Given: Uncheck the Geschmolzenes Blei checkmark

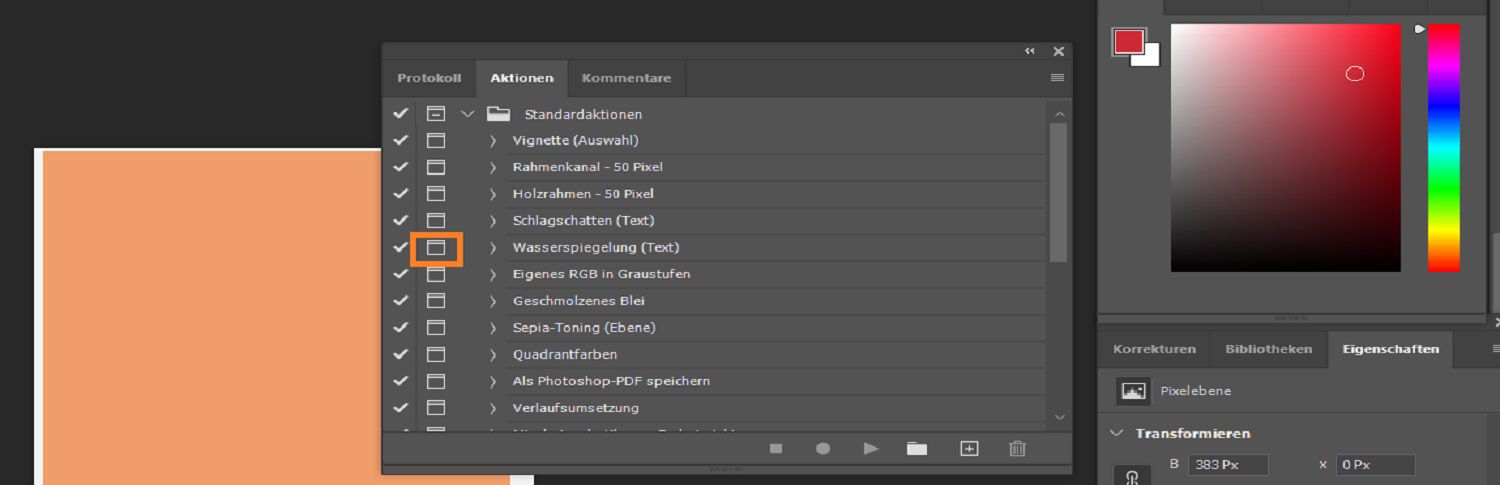Looking at the screenshot, I should tap(401, 301).
